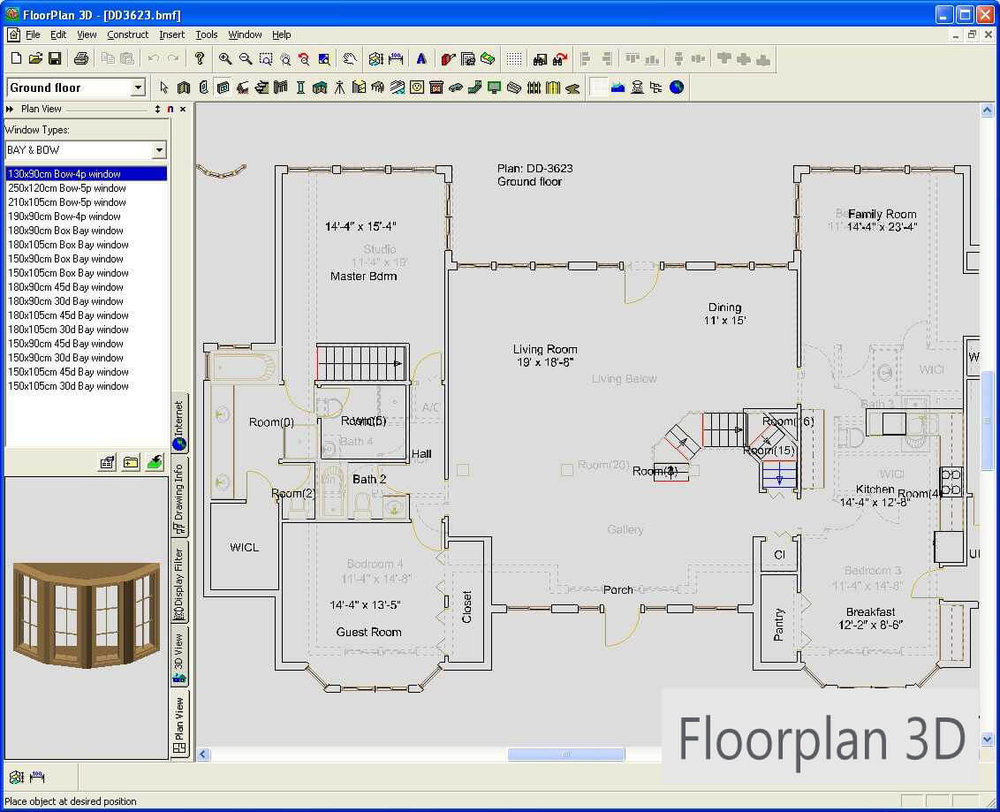Select the Text tool 'A' icon
The height and width of the screenshot is (812, 1000).
(421, 59)
